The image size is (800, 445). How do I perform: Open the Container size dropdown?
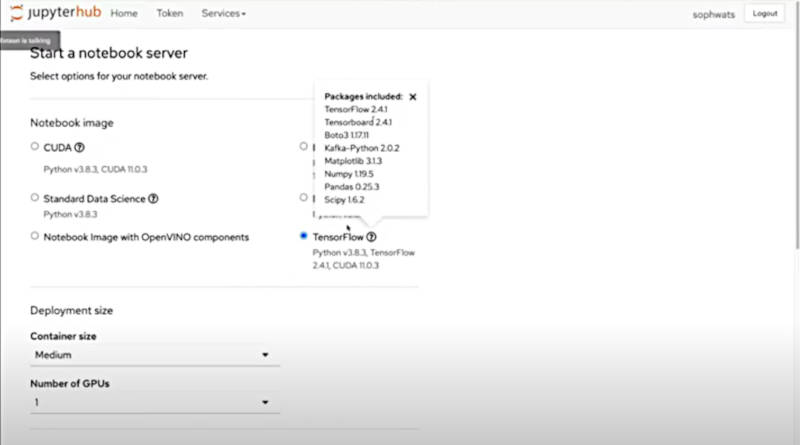tap(155, 355)
